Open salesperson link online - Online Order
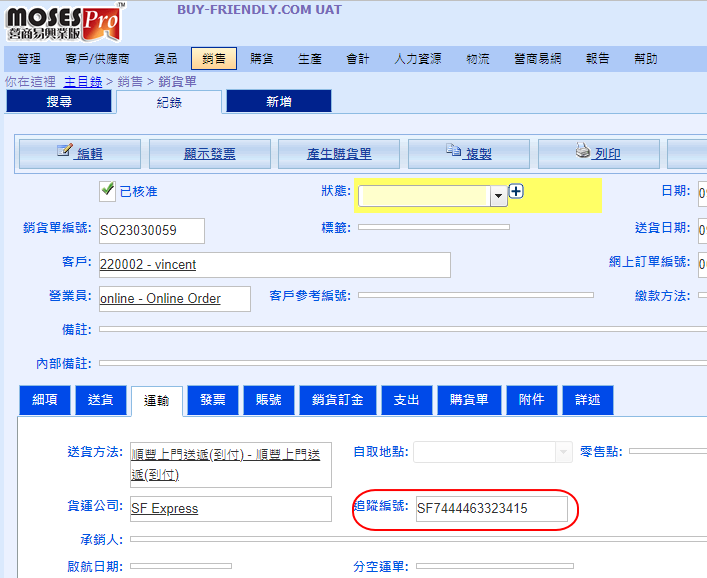 pyautogui.click(x=161, y=298)
